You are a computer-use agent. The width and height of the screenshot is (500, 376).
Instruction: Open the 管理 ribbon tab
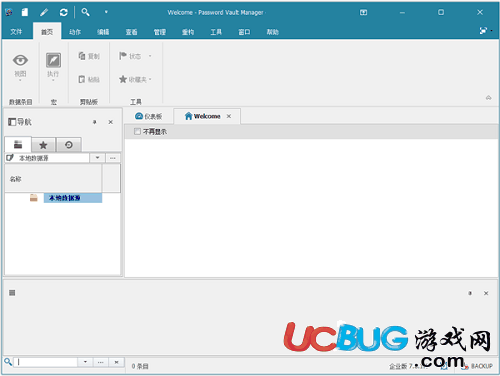(160, 32)
